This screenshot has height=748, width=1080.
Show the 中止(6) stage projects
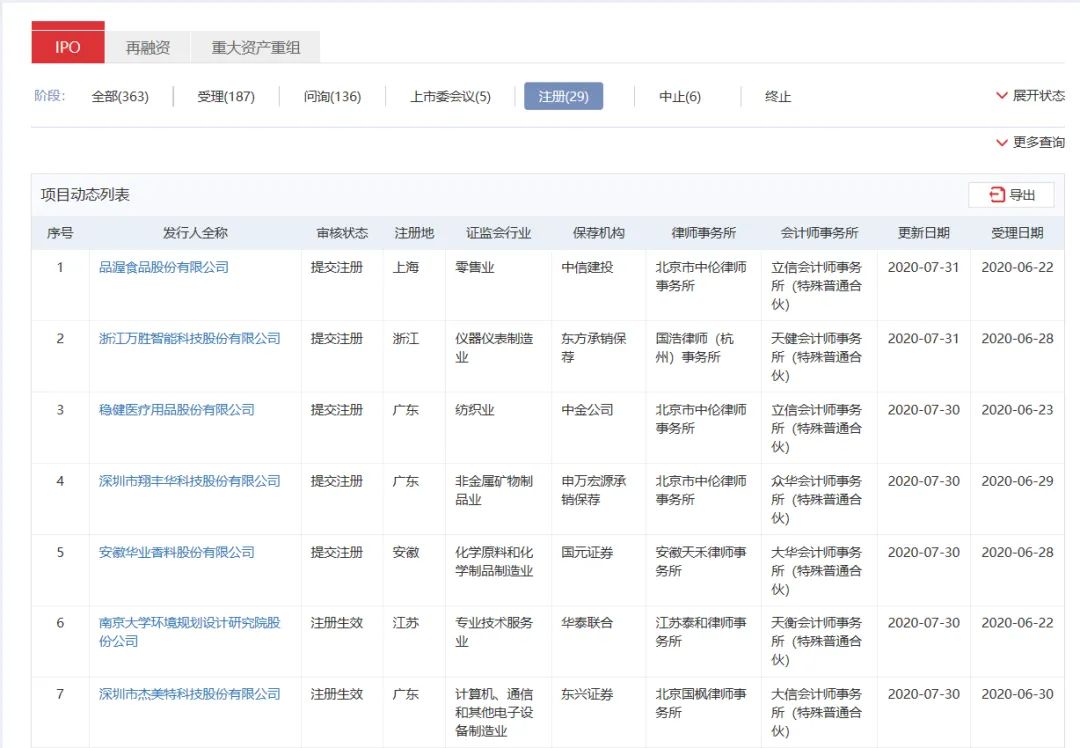tap(680, 97)
